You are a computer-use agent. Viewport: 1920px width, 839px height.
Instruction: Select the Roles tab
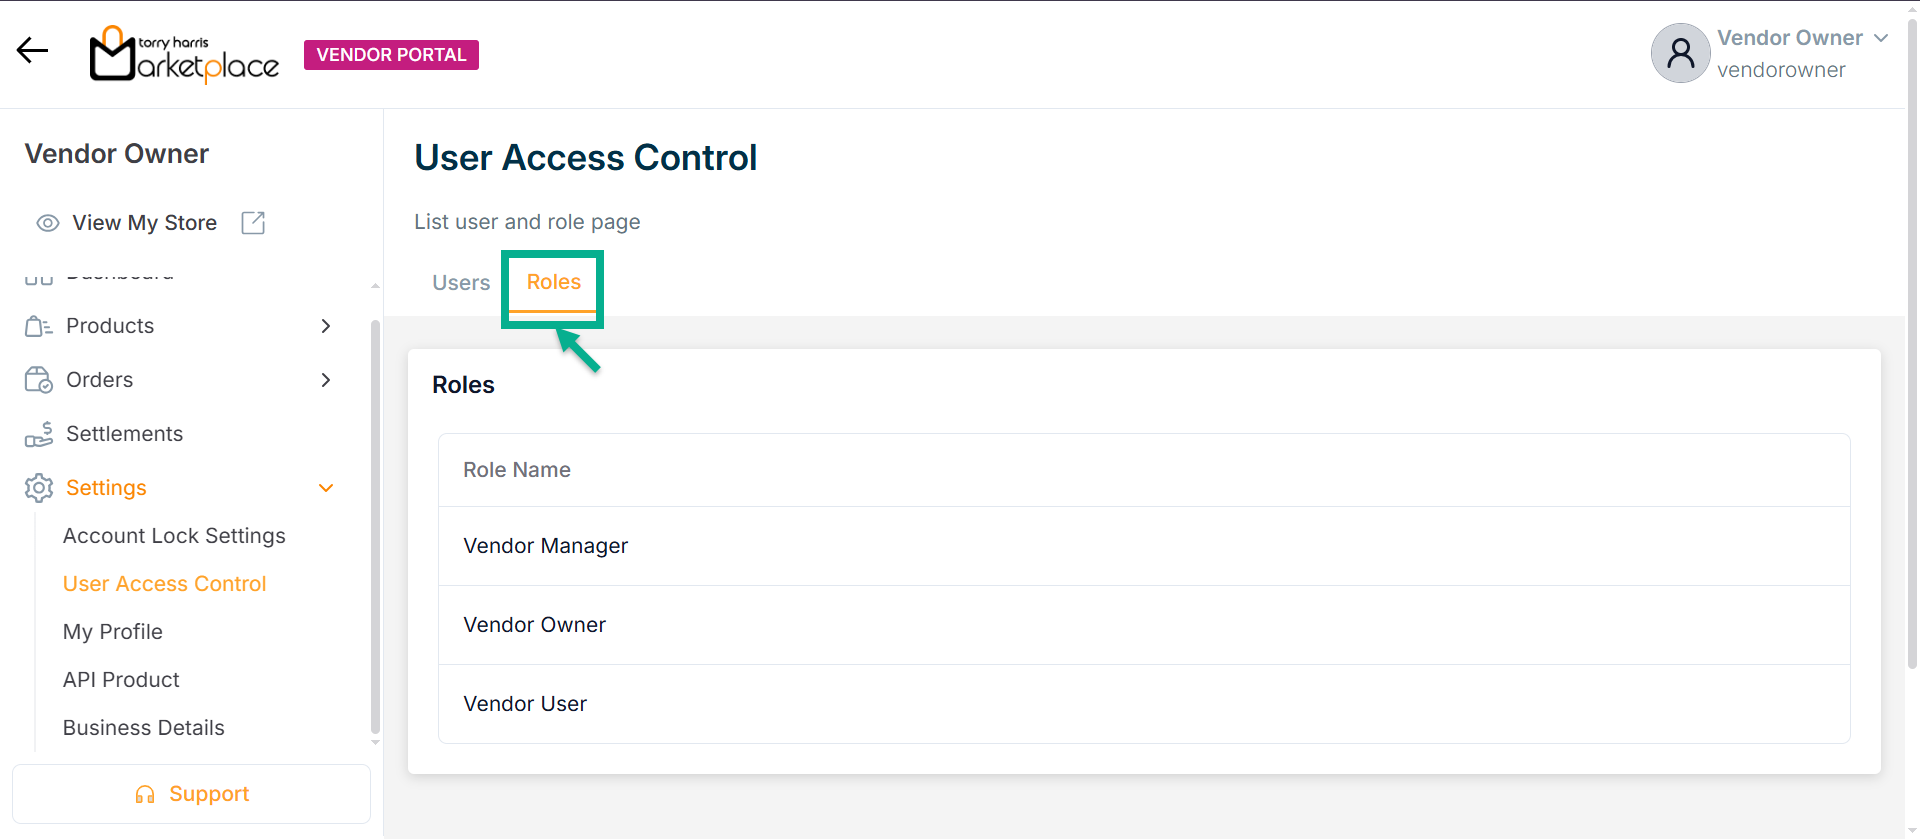pyautogui.click(x=553, y=283)
